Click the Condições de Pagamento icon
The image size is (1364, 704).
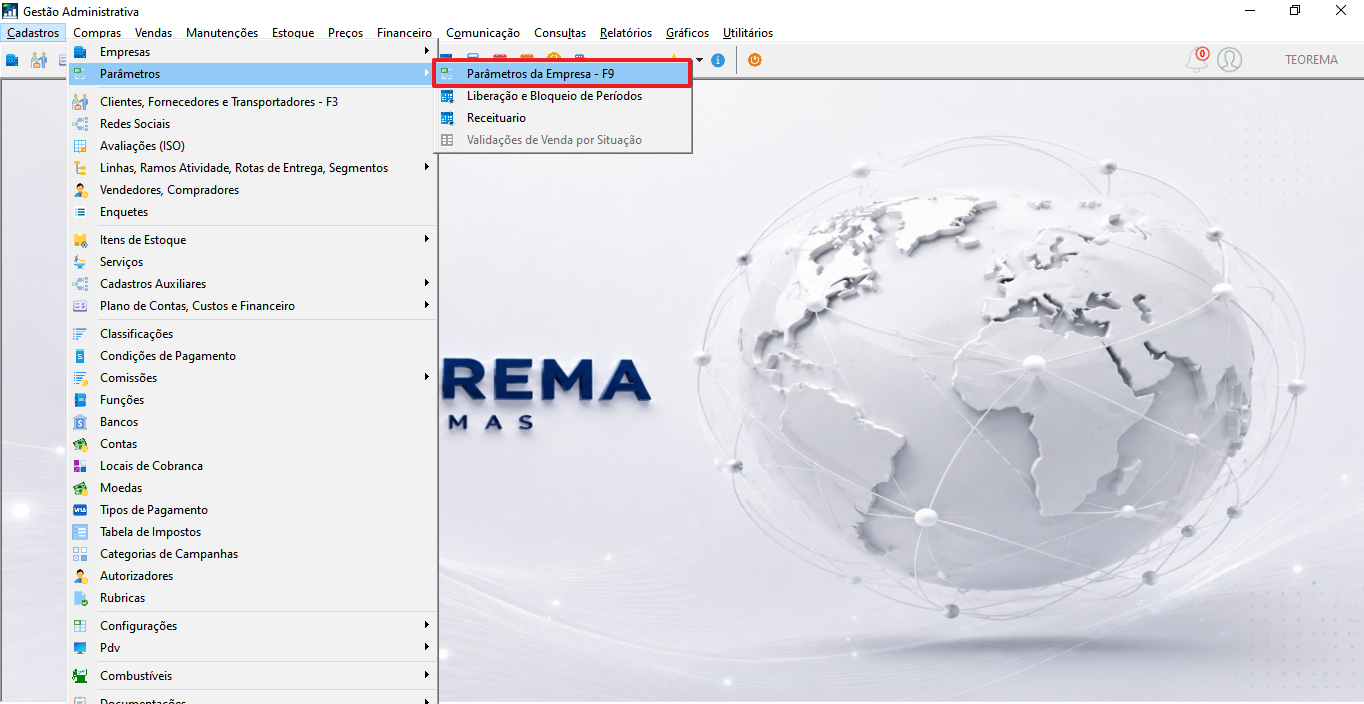(x=80, y=356)
